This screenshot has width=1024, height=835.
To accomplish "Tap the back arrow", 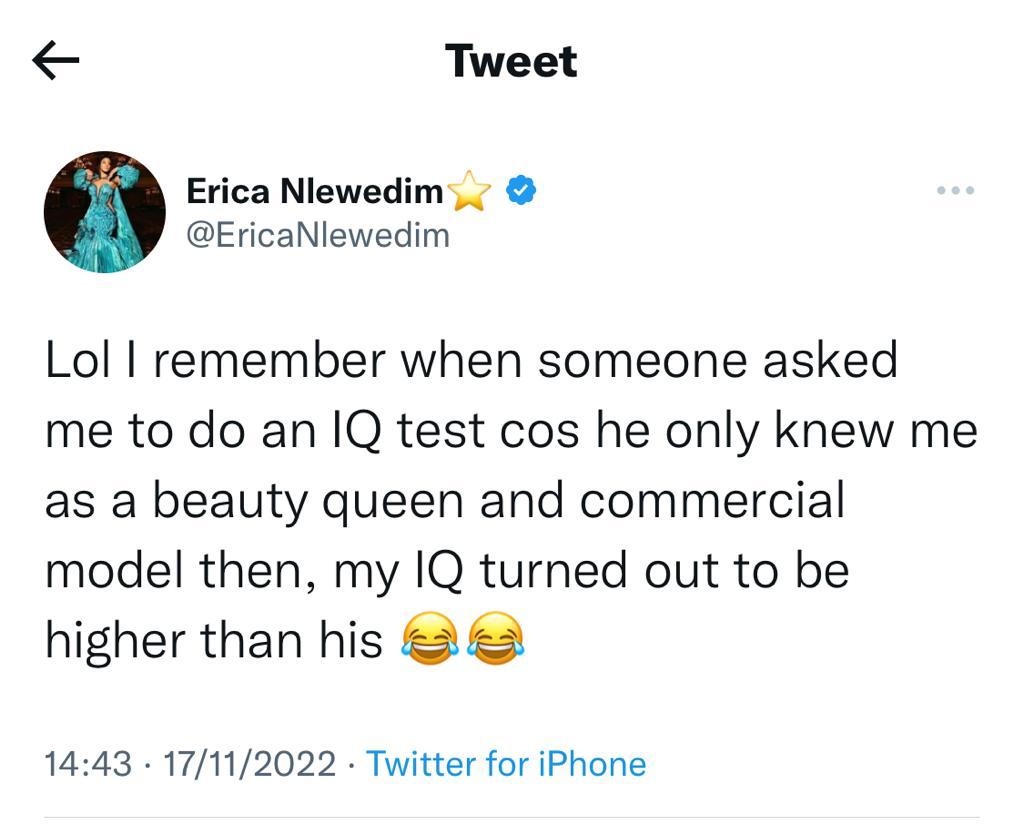I will click(56, 62).
